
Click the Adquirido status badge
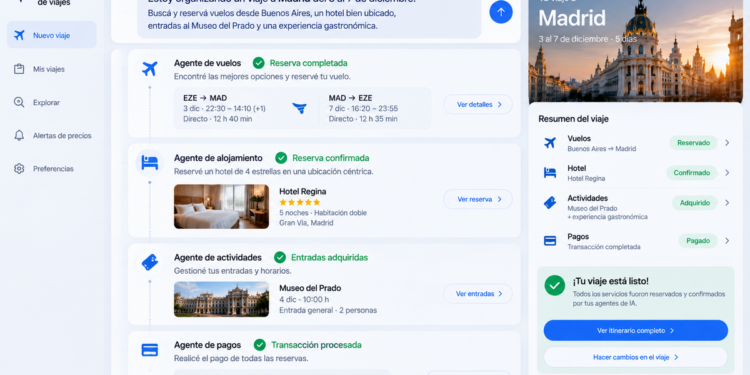pyautogui.click(x=695, y=203)
